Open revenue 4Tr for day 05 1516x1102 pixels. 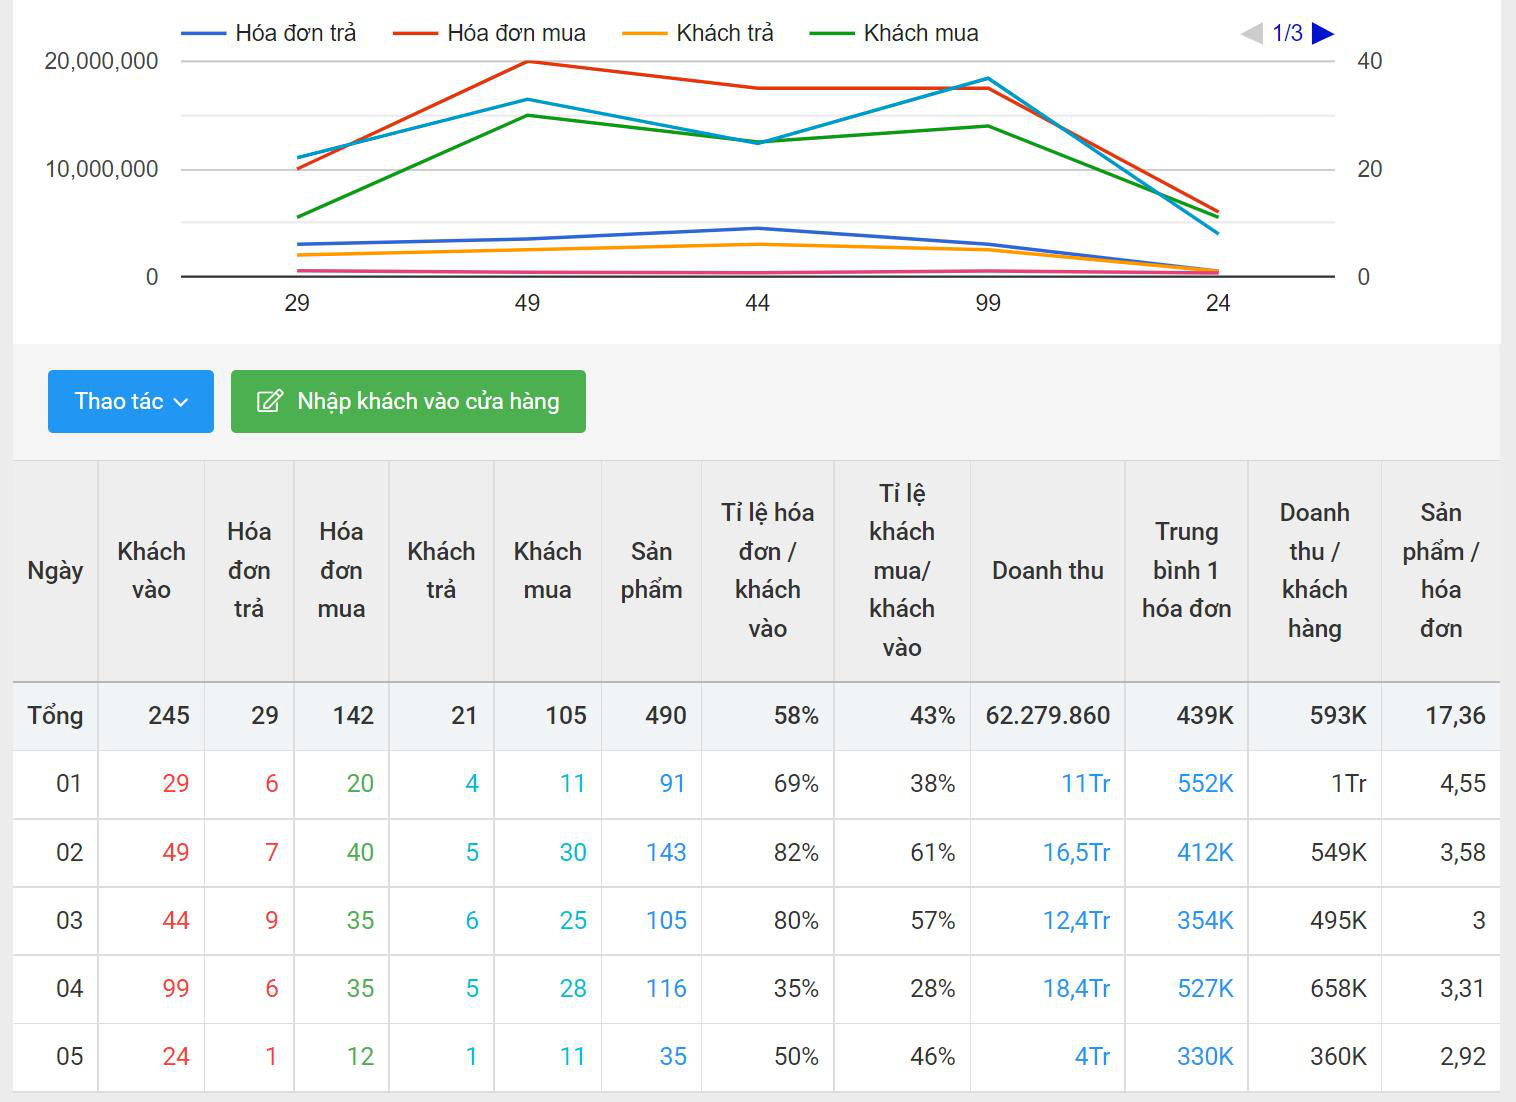1093,1056
